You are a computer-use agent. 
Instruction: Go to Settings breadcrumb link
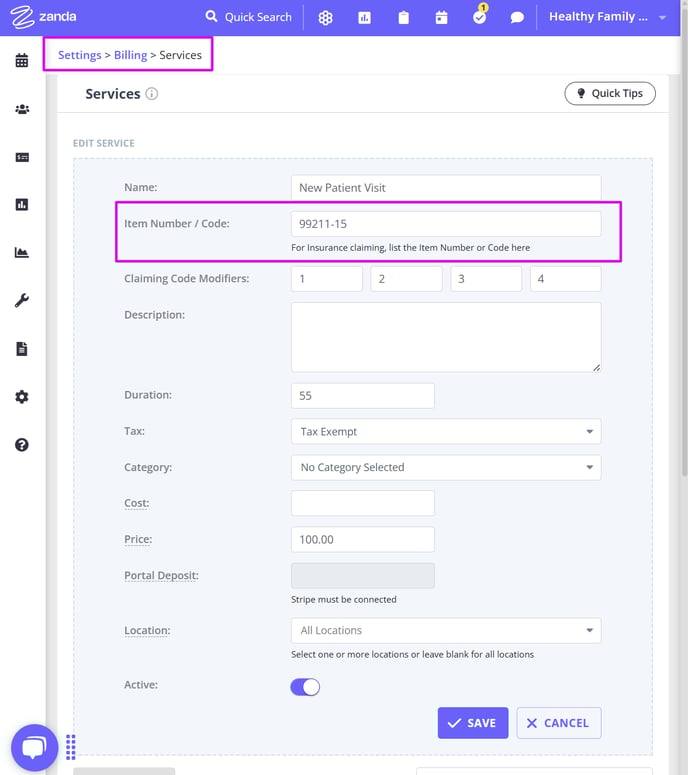coord(80,55)
